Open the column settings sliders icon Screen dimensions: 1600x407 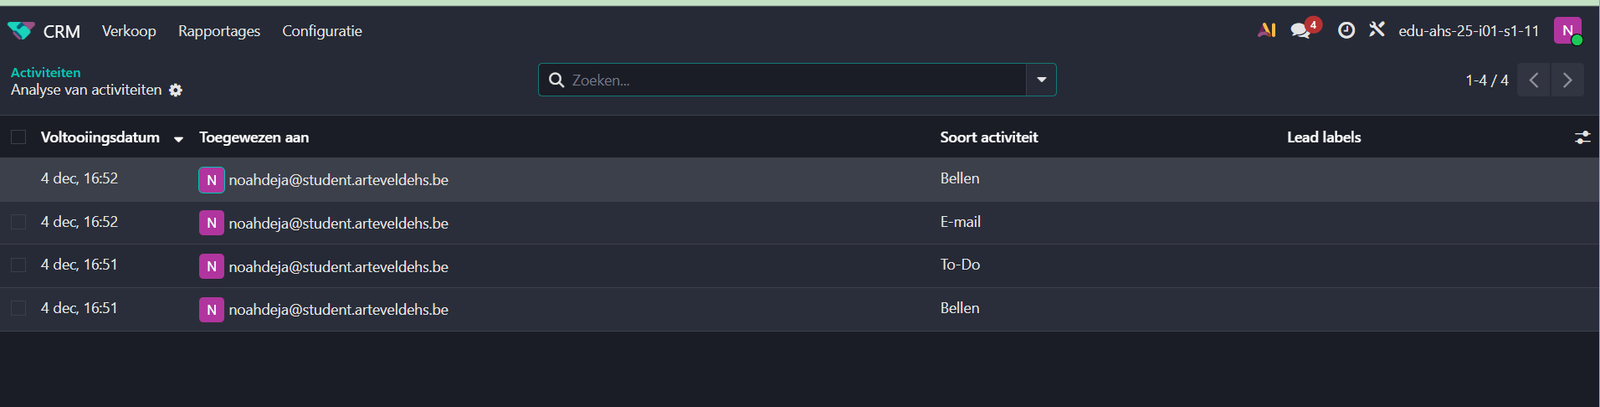(x=1582, y=138)
